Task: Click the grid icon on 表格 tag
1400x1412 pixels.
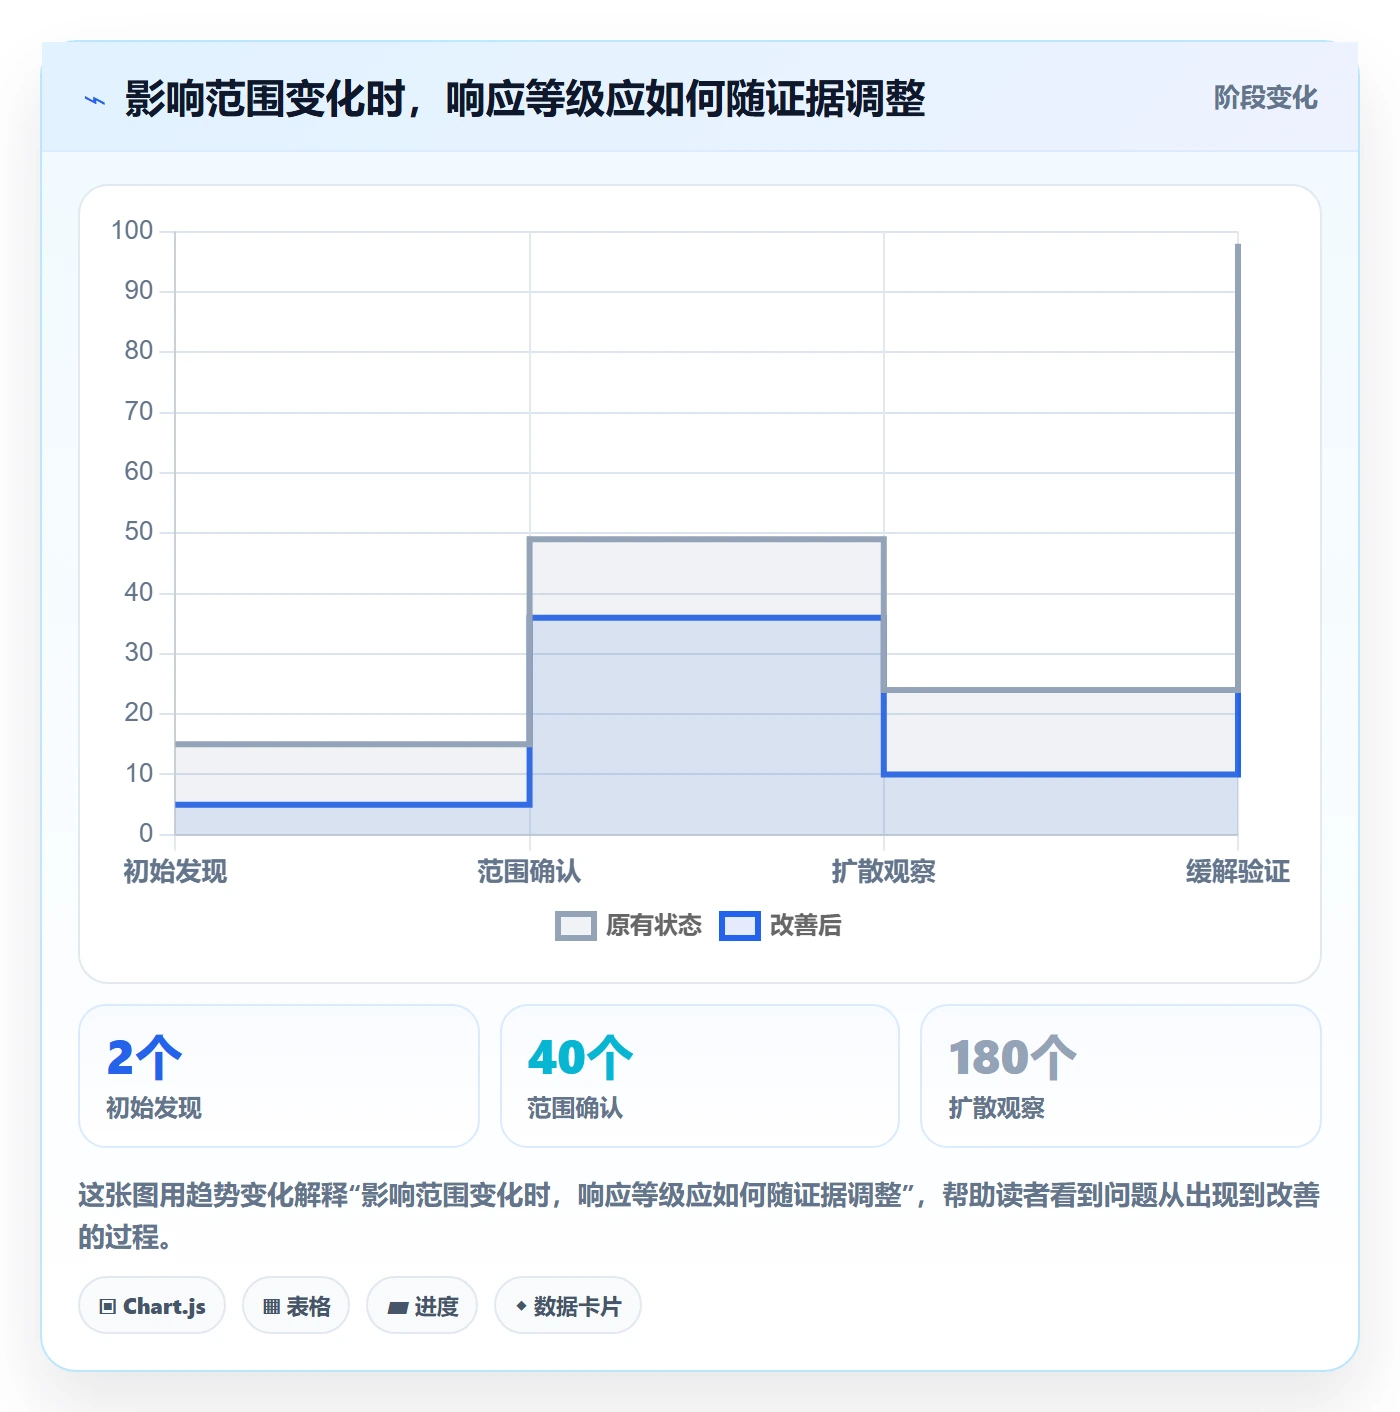Action: pyautogui.click(x=271, y=1306)
